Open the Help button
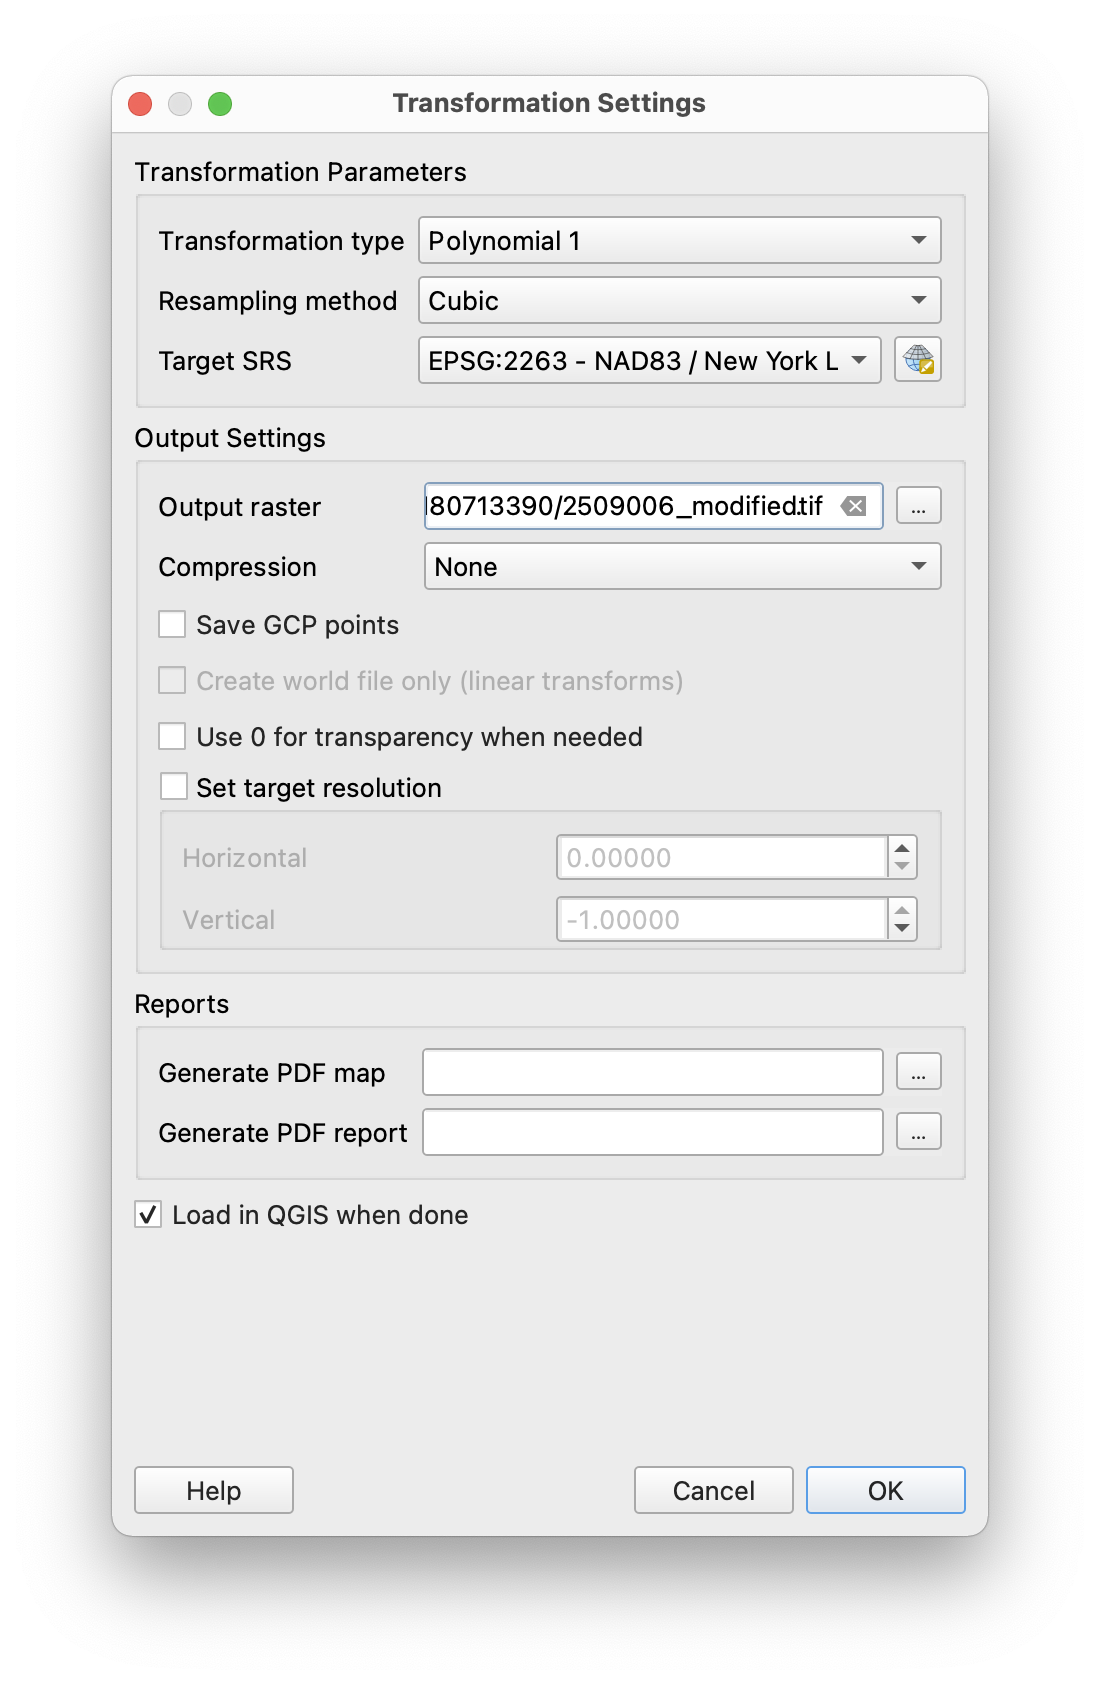Image resolution: width=1100 pixels, height=1684 pixels. (214, 1490)
